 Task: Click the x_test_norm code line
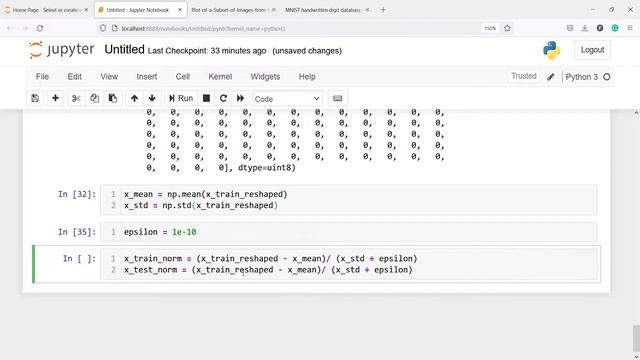268,270
